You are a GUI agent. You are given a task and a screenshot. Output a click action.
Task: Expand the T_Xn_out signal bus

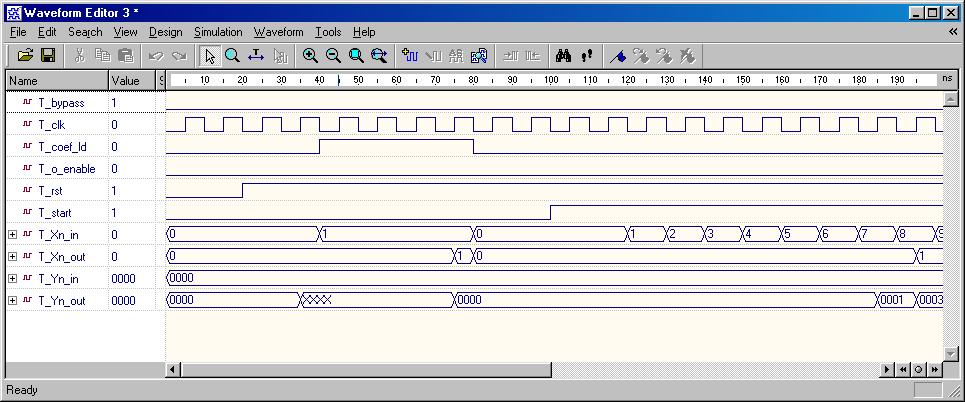(x=12, y=256)
